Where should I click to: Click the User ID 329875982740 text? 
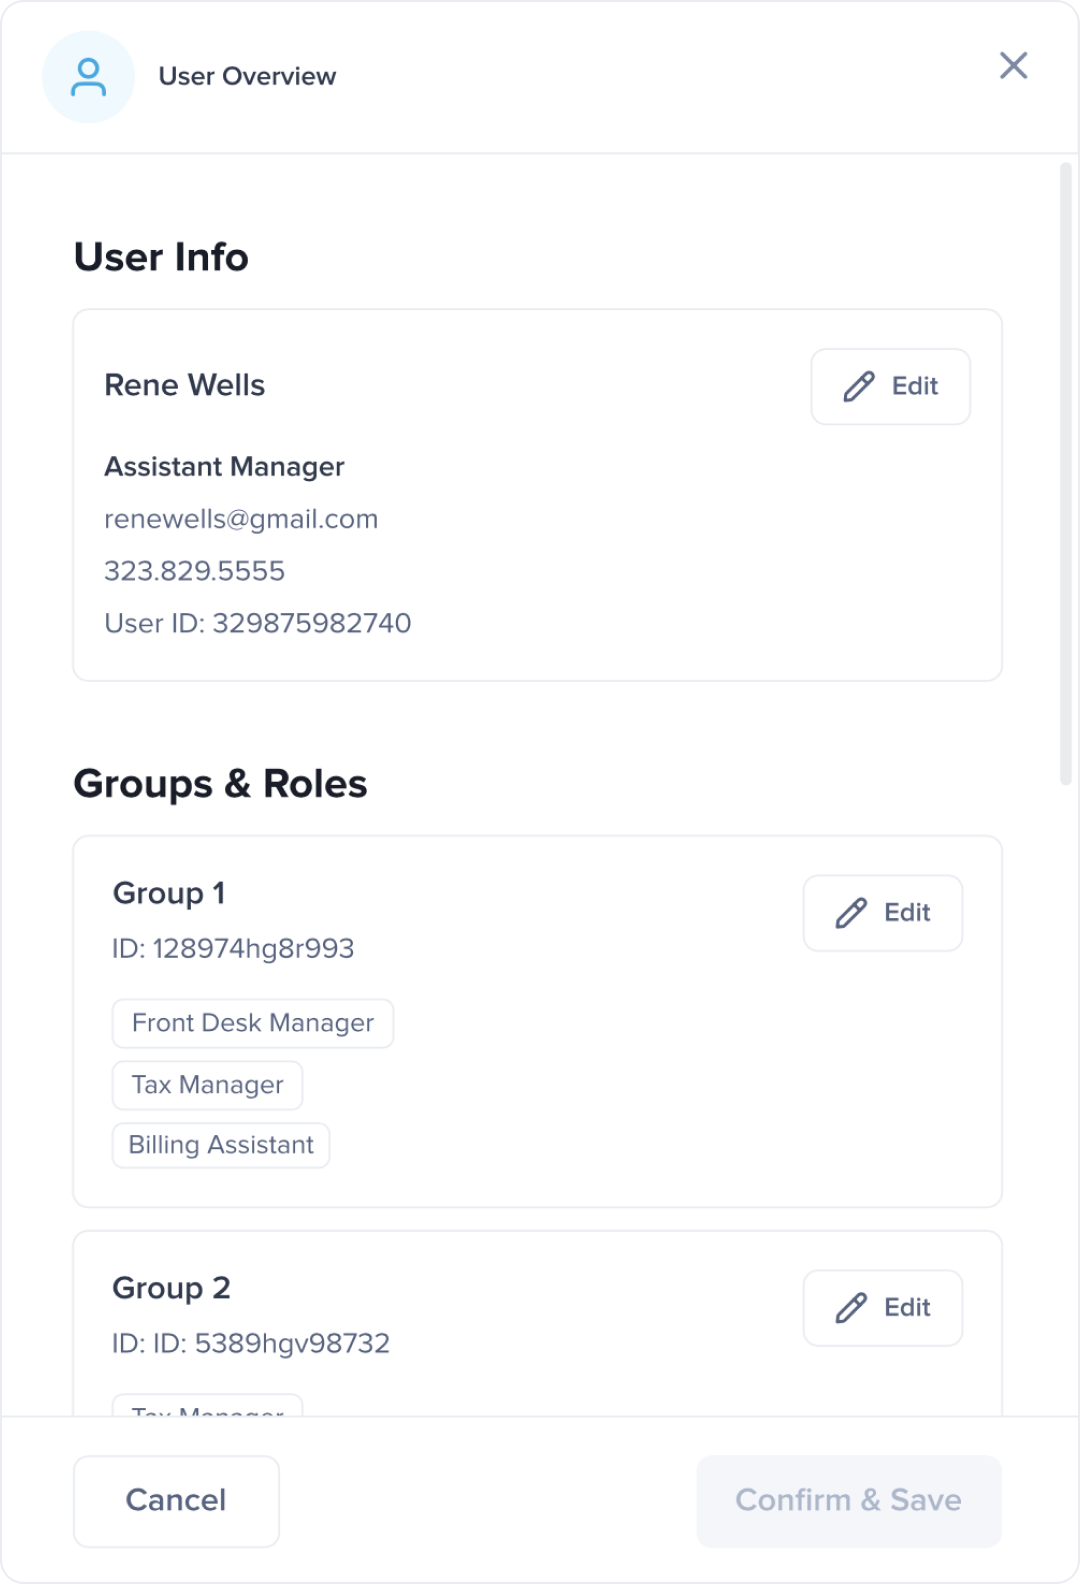pyautogui.click(x=258, y=623)
